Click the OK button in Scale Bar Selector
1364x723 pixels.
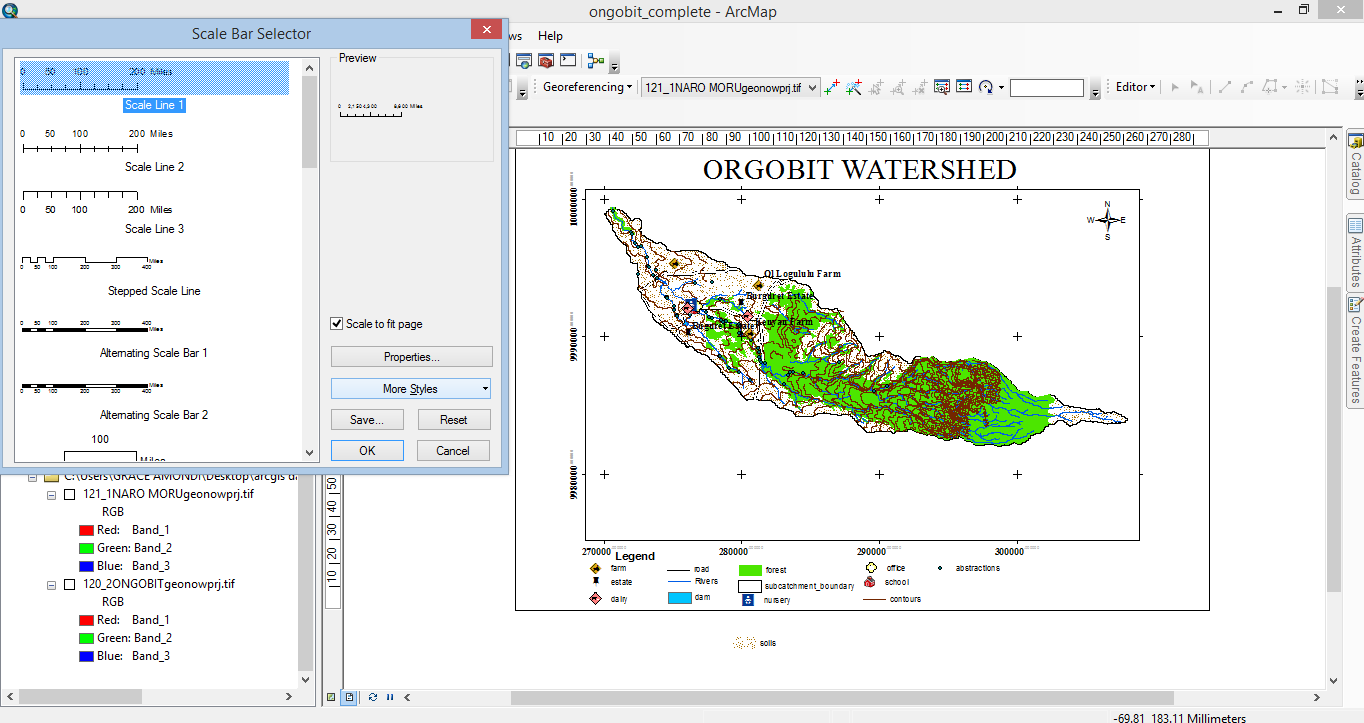pos(366,450)
